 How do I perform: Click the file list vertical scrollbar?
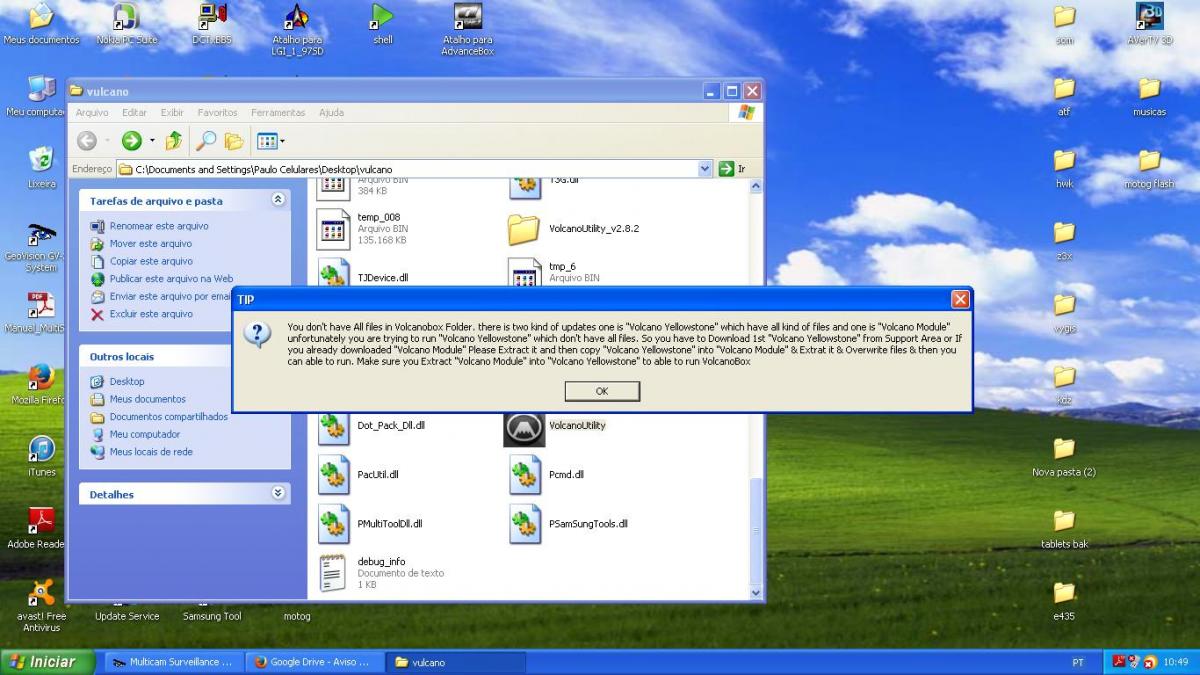pos(757,390)
